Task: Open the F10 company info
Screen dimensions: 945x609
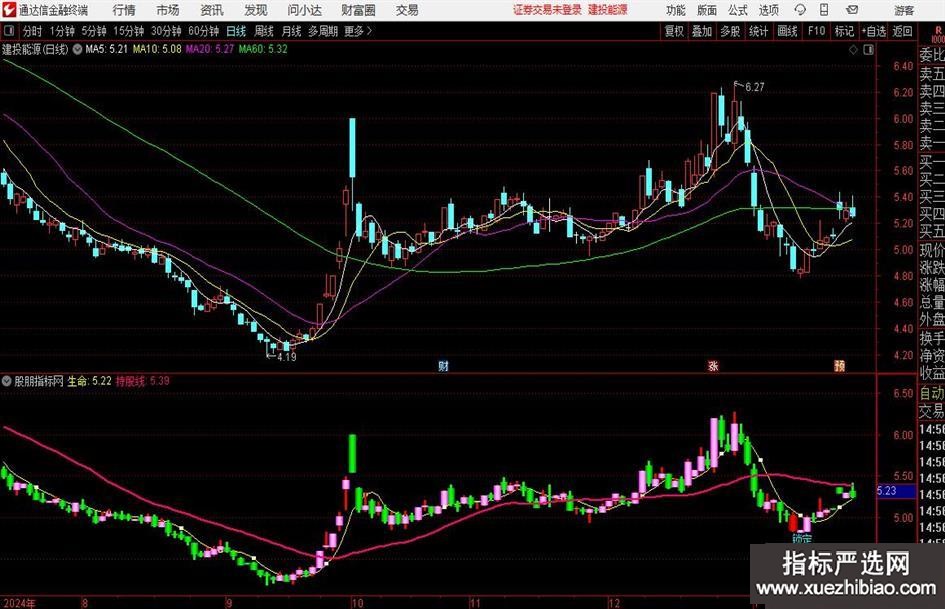Action: (816, 31)
